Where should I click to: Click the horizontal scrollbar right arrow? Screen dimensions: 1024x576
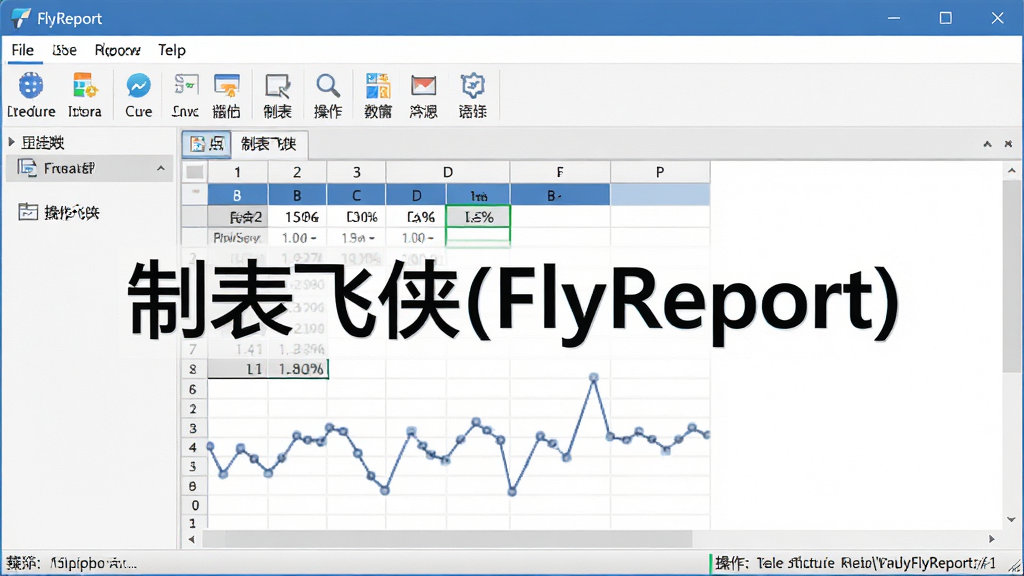coord(992,539)
